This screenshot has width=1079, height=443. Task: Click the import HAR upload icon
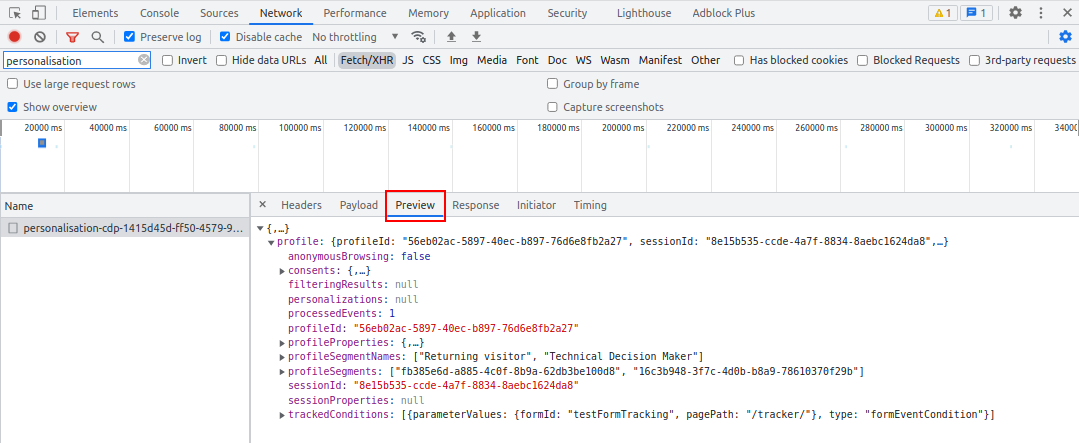click(x=451, y=36)
